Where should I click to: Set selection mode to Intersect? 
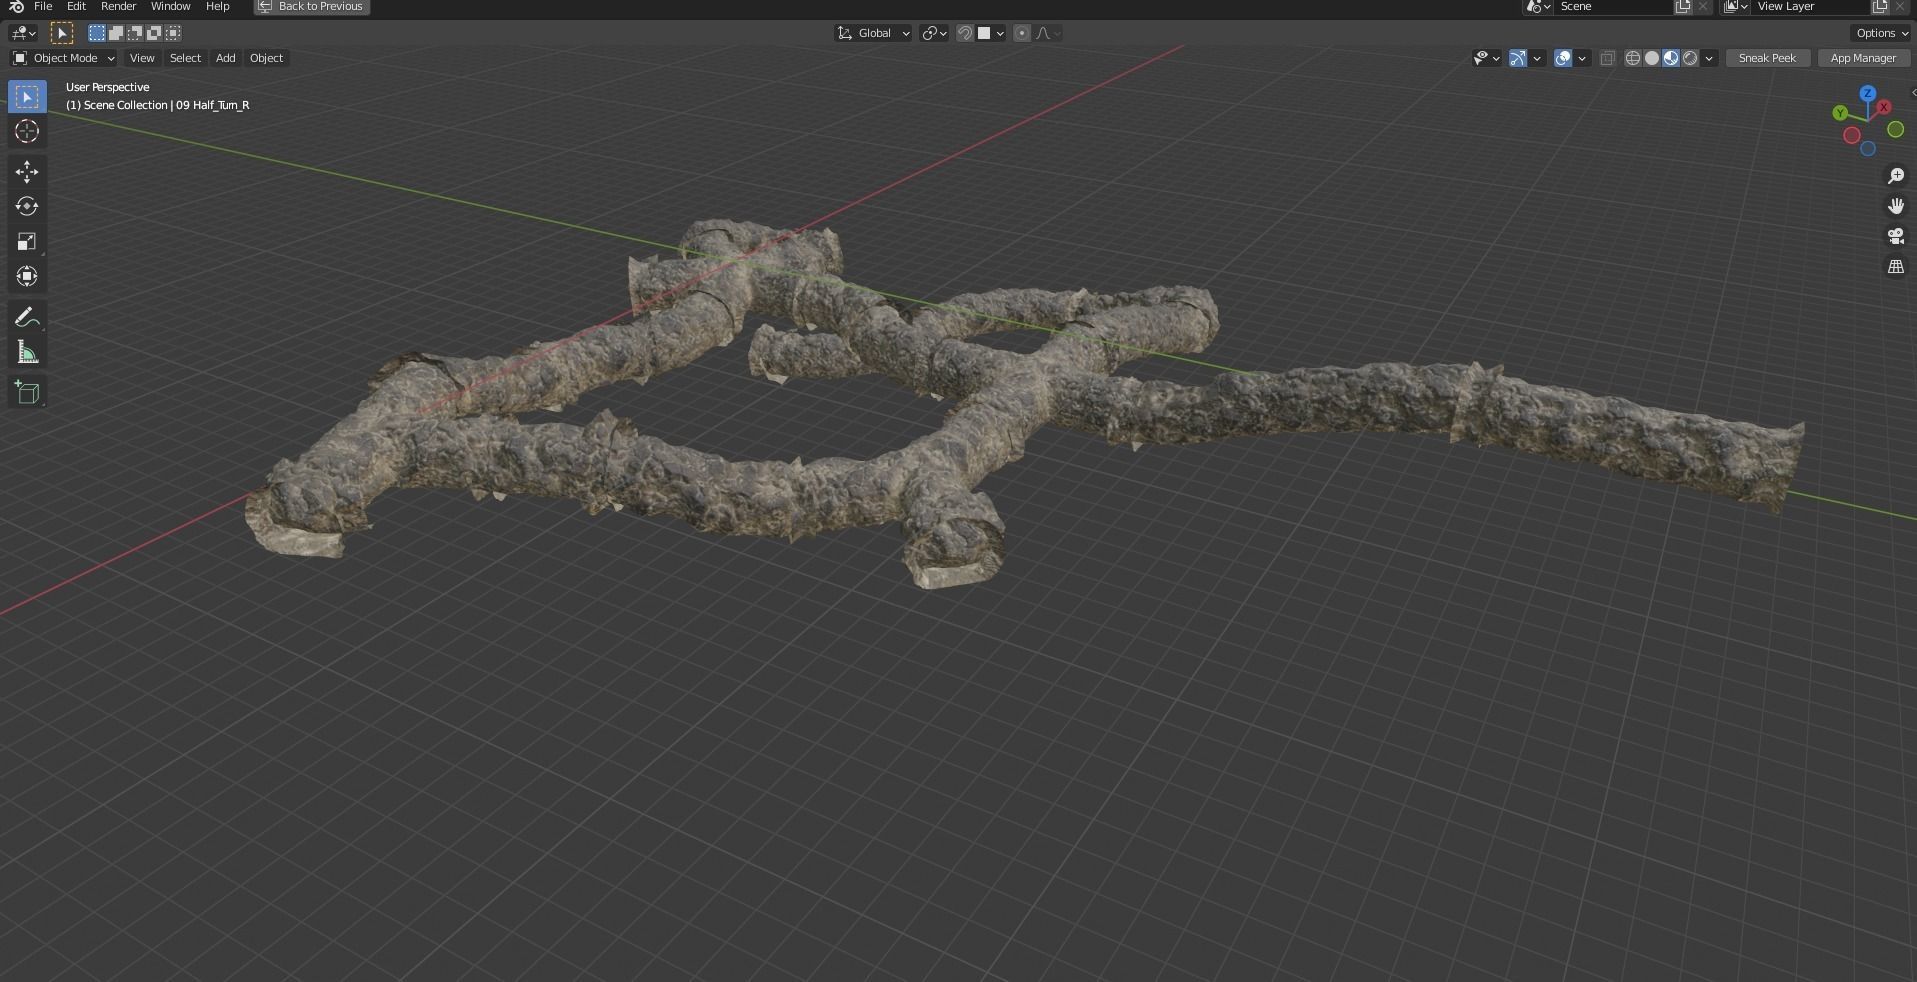click(173, 33)
